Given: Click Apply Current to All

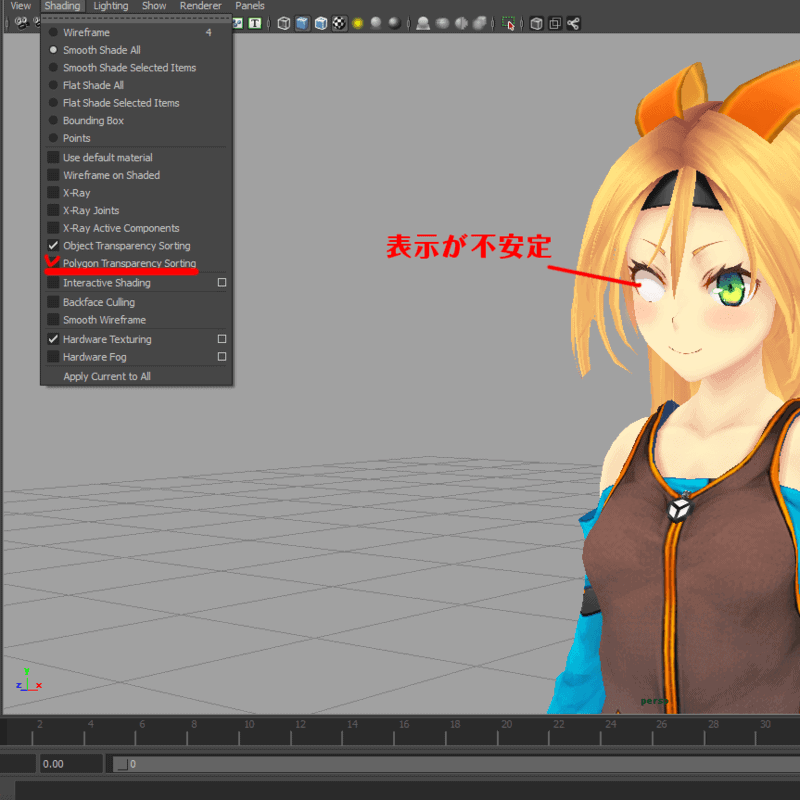Looking at the screenshot, I should pyautogui.click(x=107, y=377).
